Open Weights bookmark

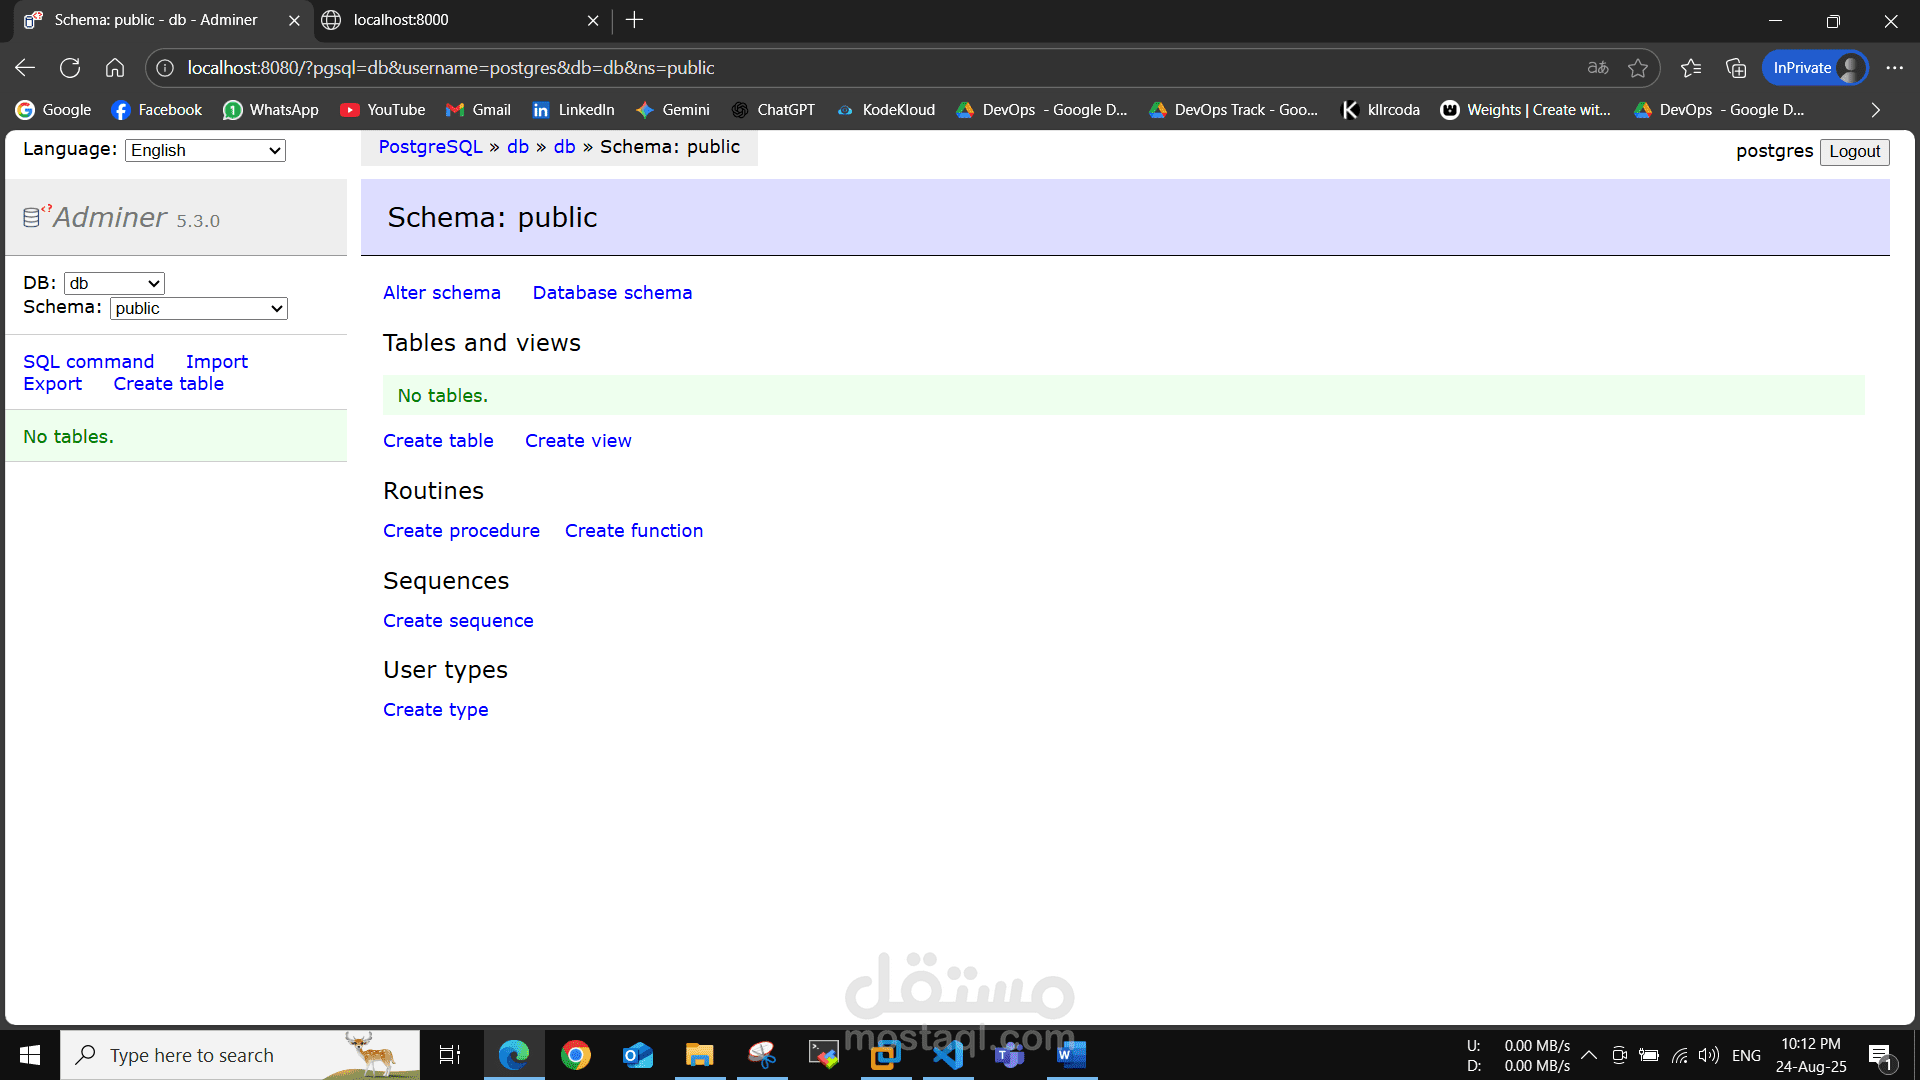1526,110
